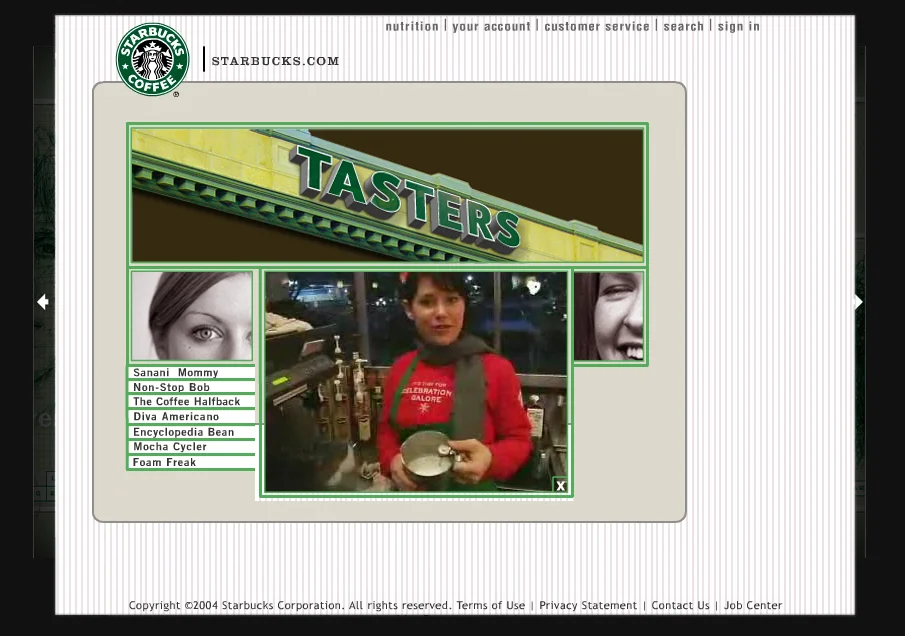
Task: Go to previous slide with left arrow
Action: click(43, 301)
